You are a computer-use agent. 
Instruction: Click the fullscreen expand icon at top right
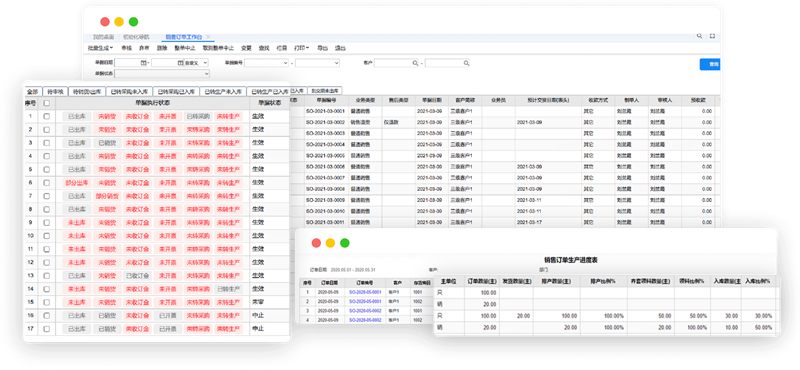tap(712, 36)
